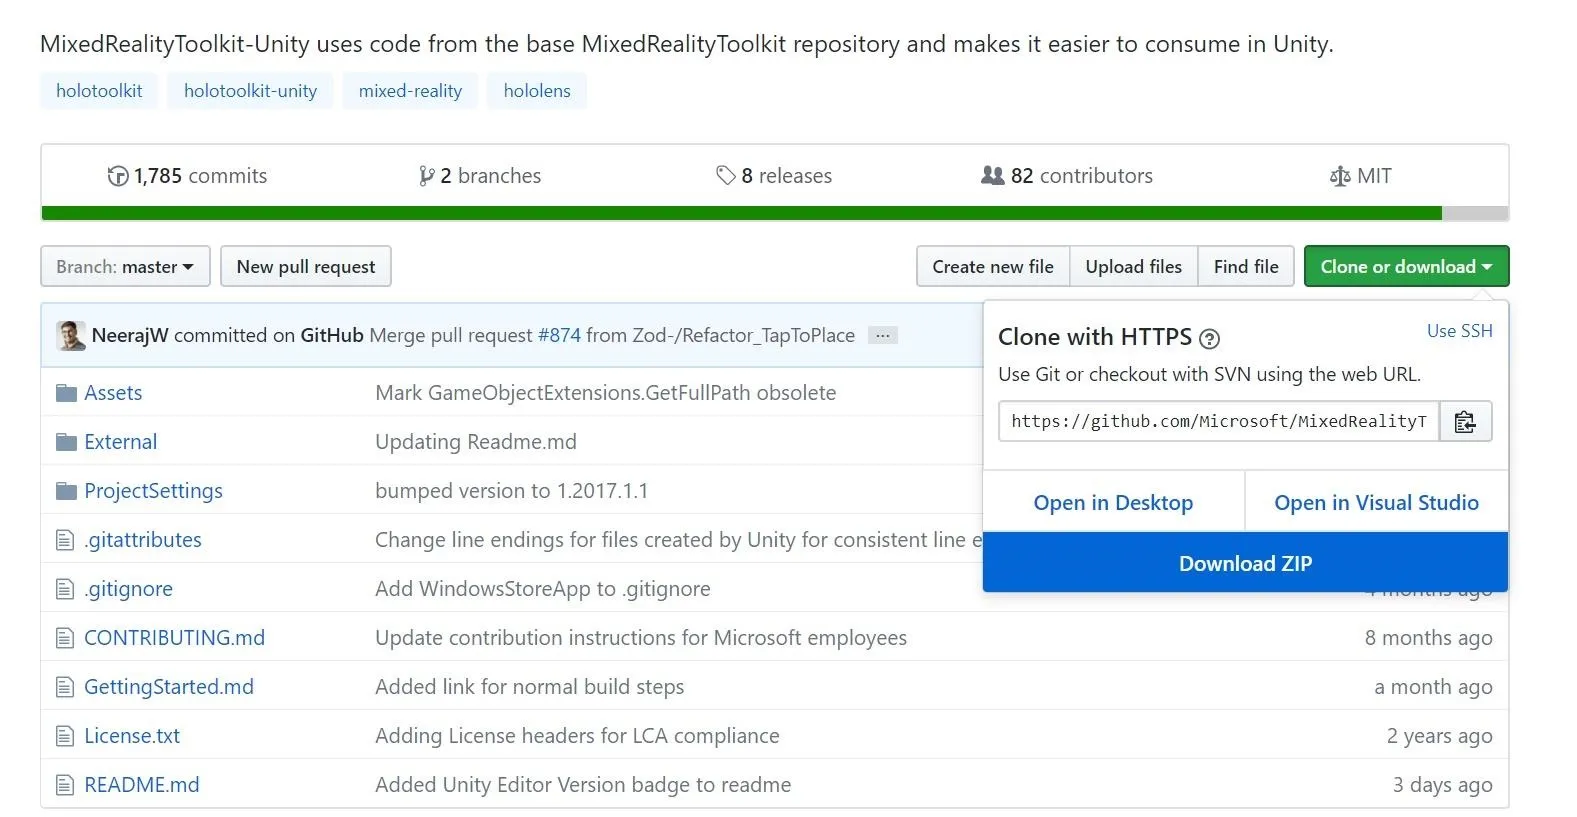
Task: Open the External folder
Action: pyautogui.click(x=120, y=442)
